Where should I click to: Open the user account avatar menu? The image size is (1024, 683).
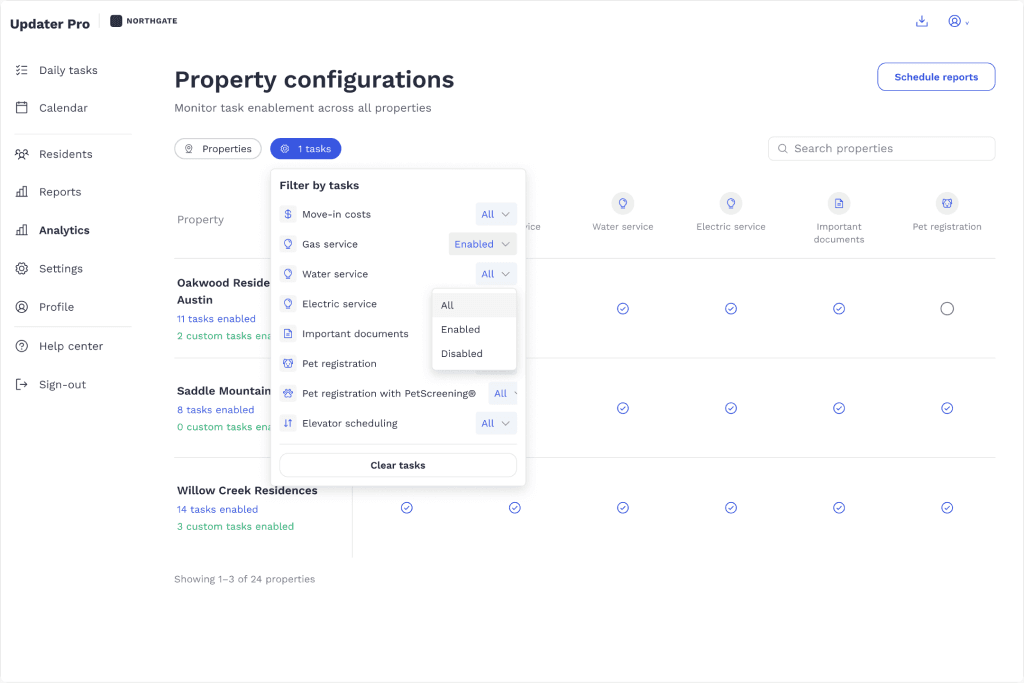(958, 22)
